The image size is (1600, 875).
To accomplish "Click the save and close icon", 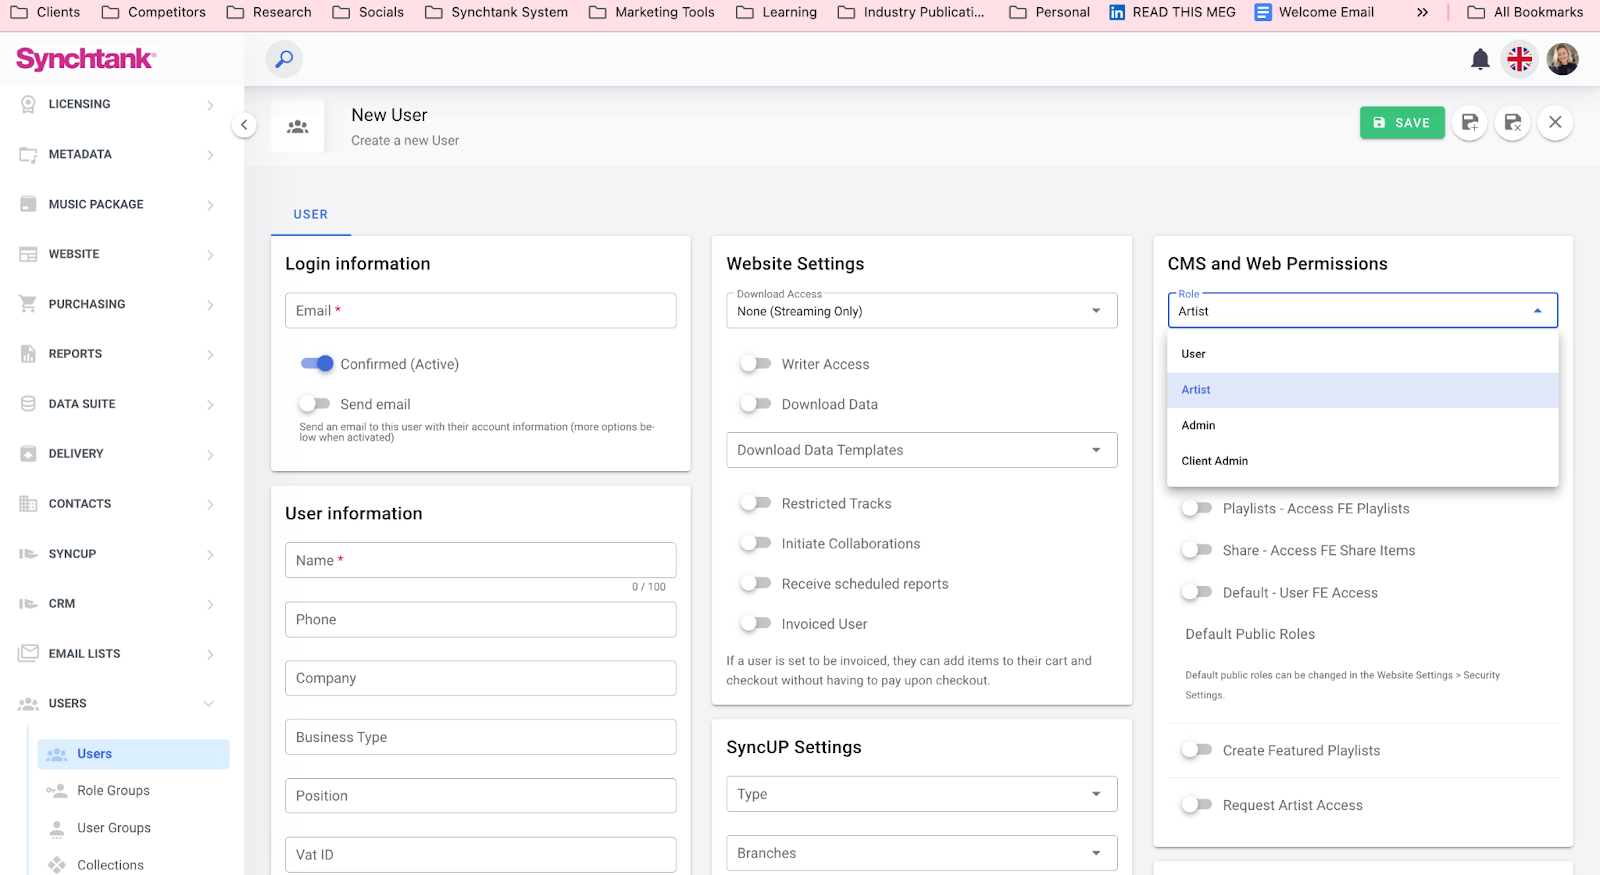I will pyautogui.click(x=1512, y=123).
